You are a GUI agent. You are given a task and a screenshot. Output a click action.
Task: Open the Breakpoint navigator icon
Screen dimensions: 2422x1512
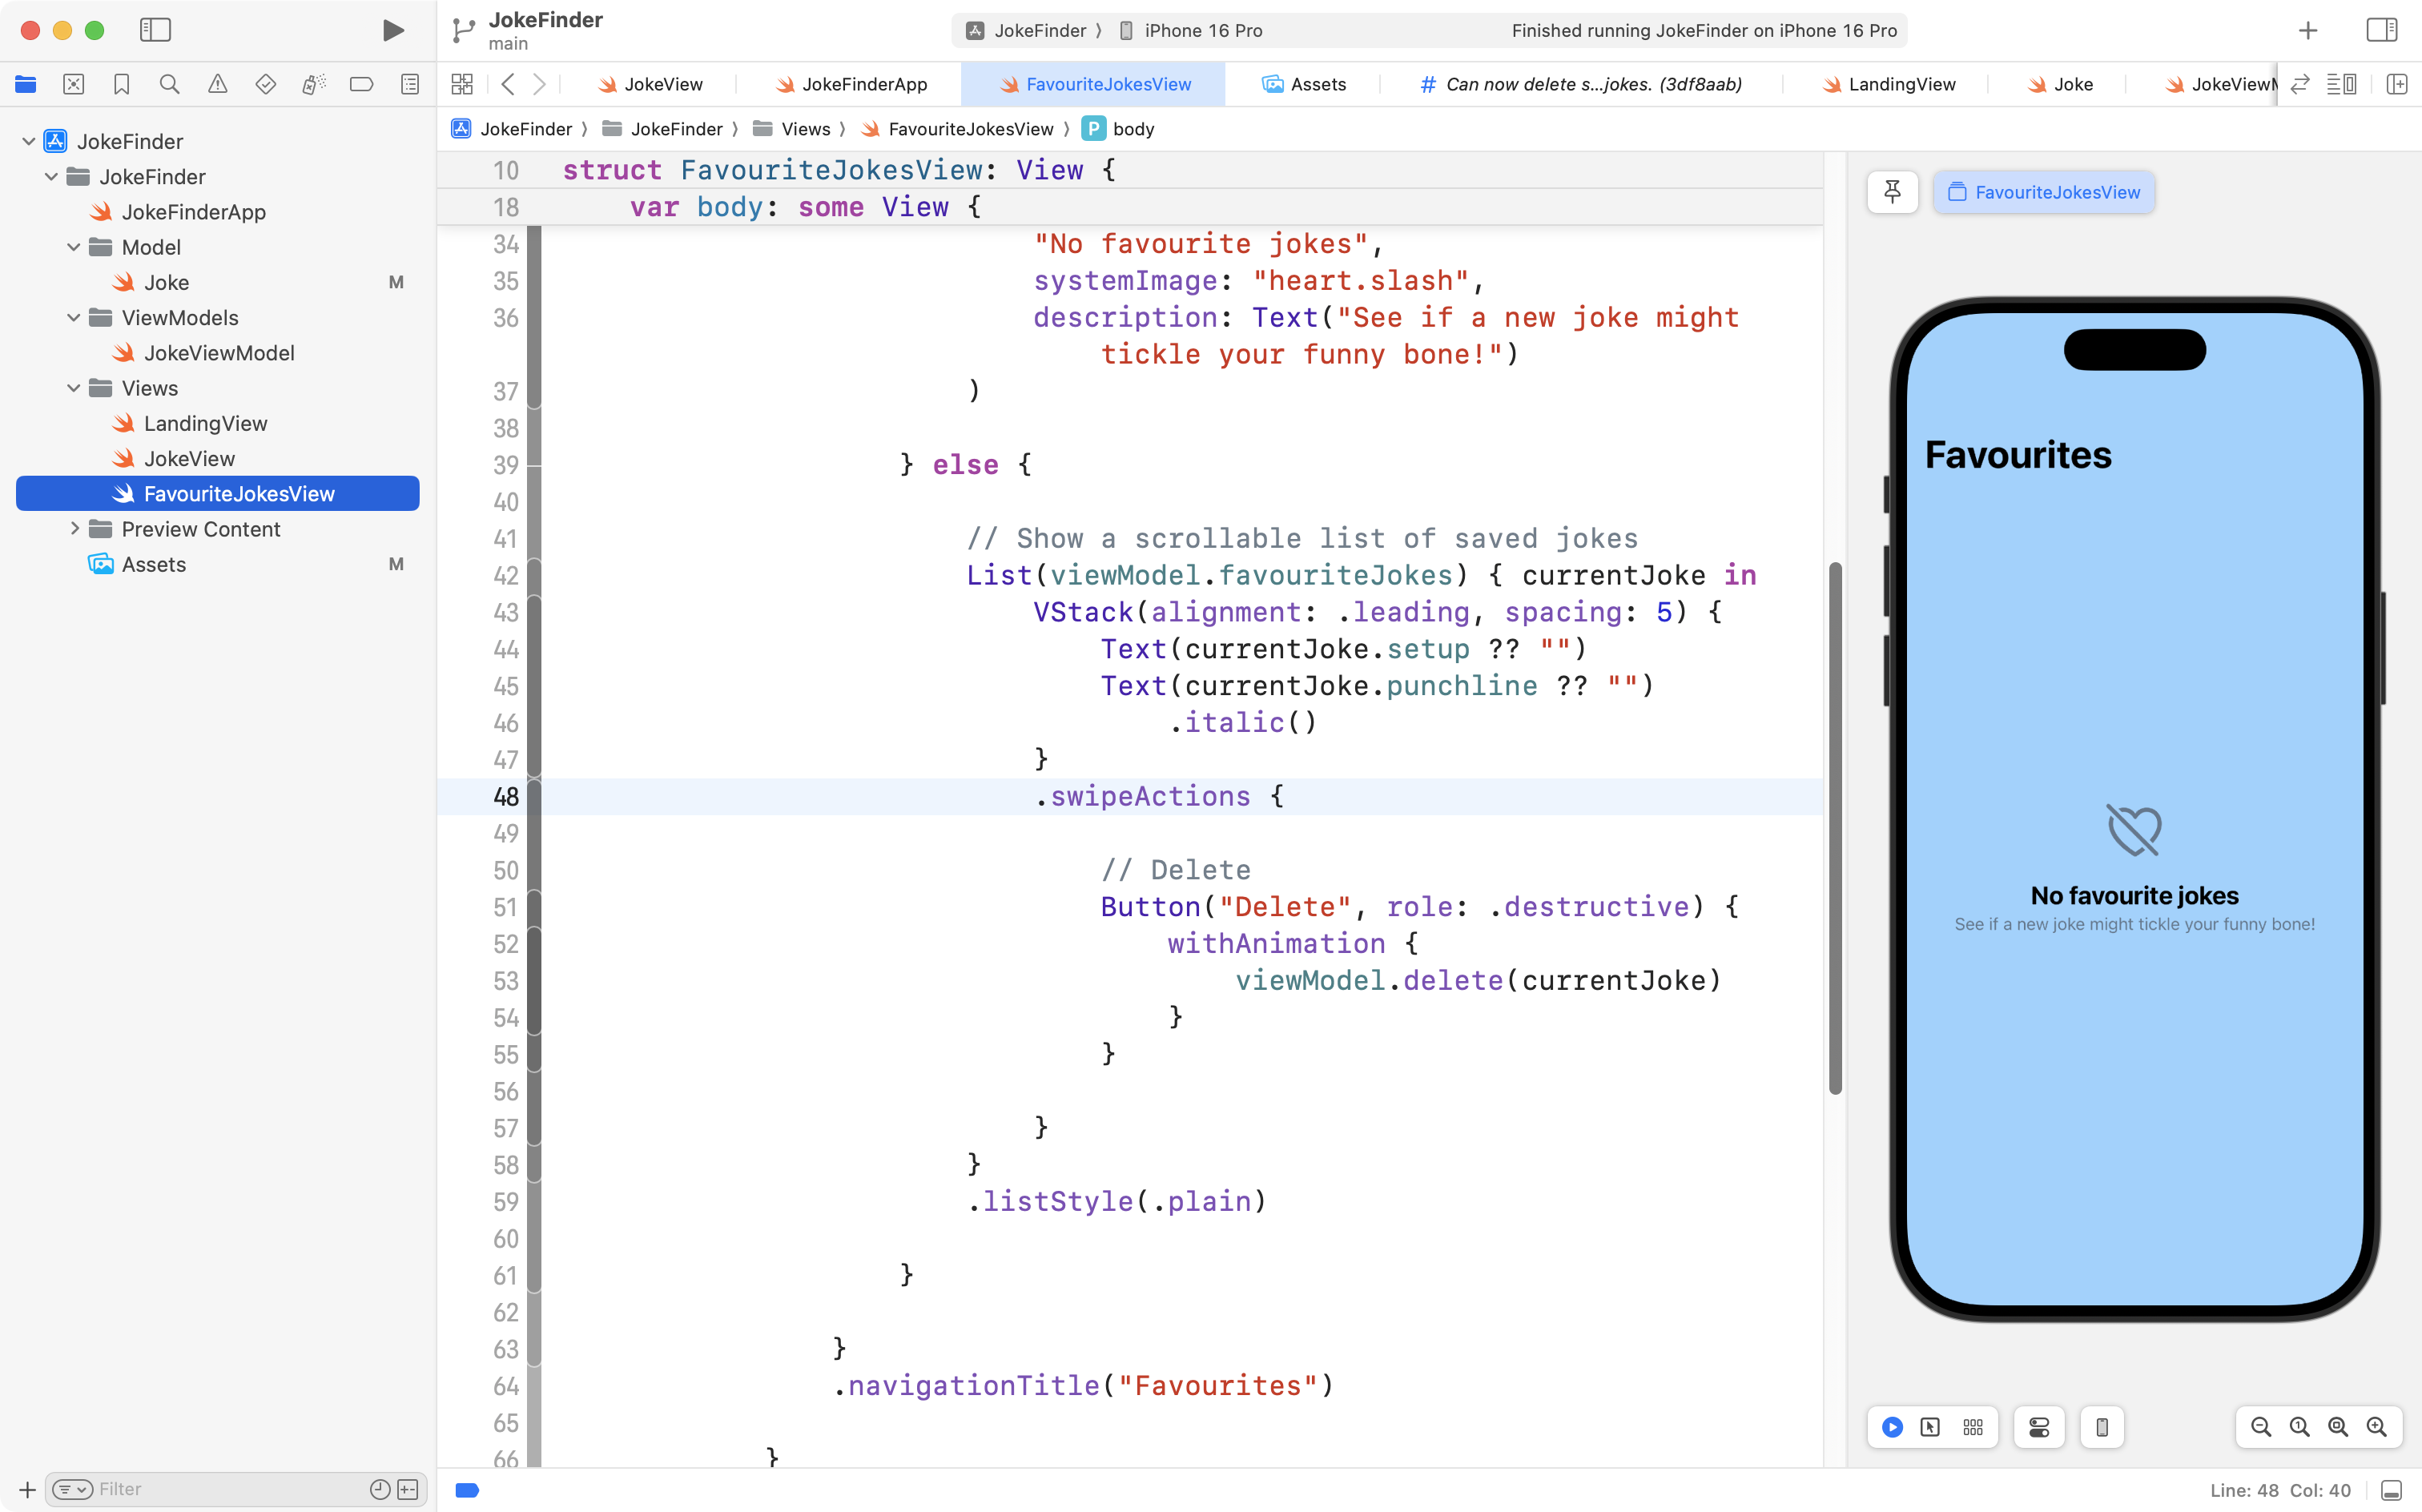click(x=361, y=84)
